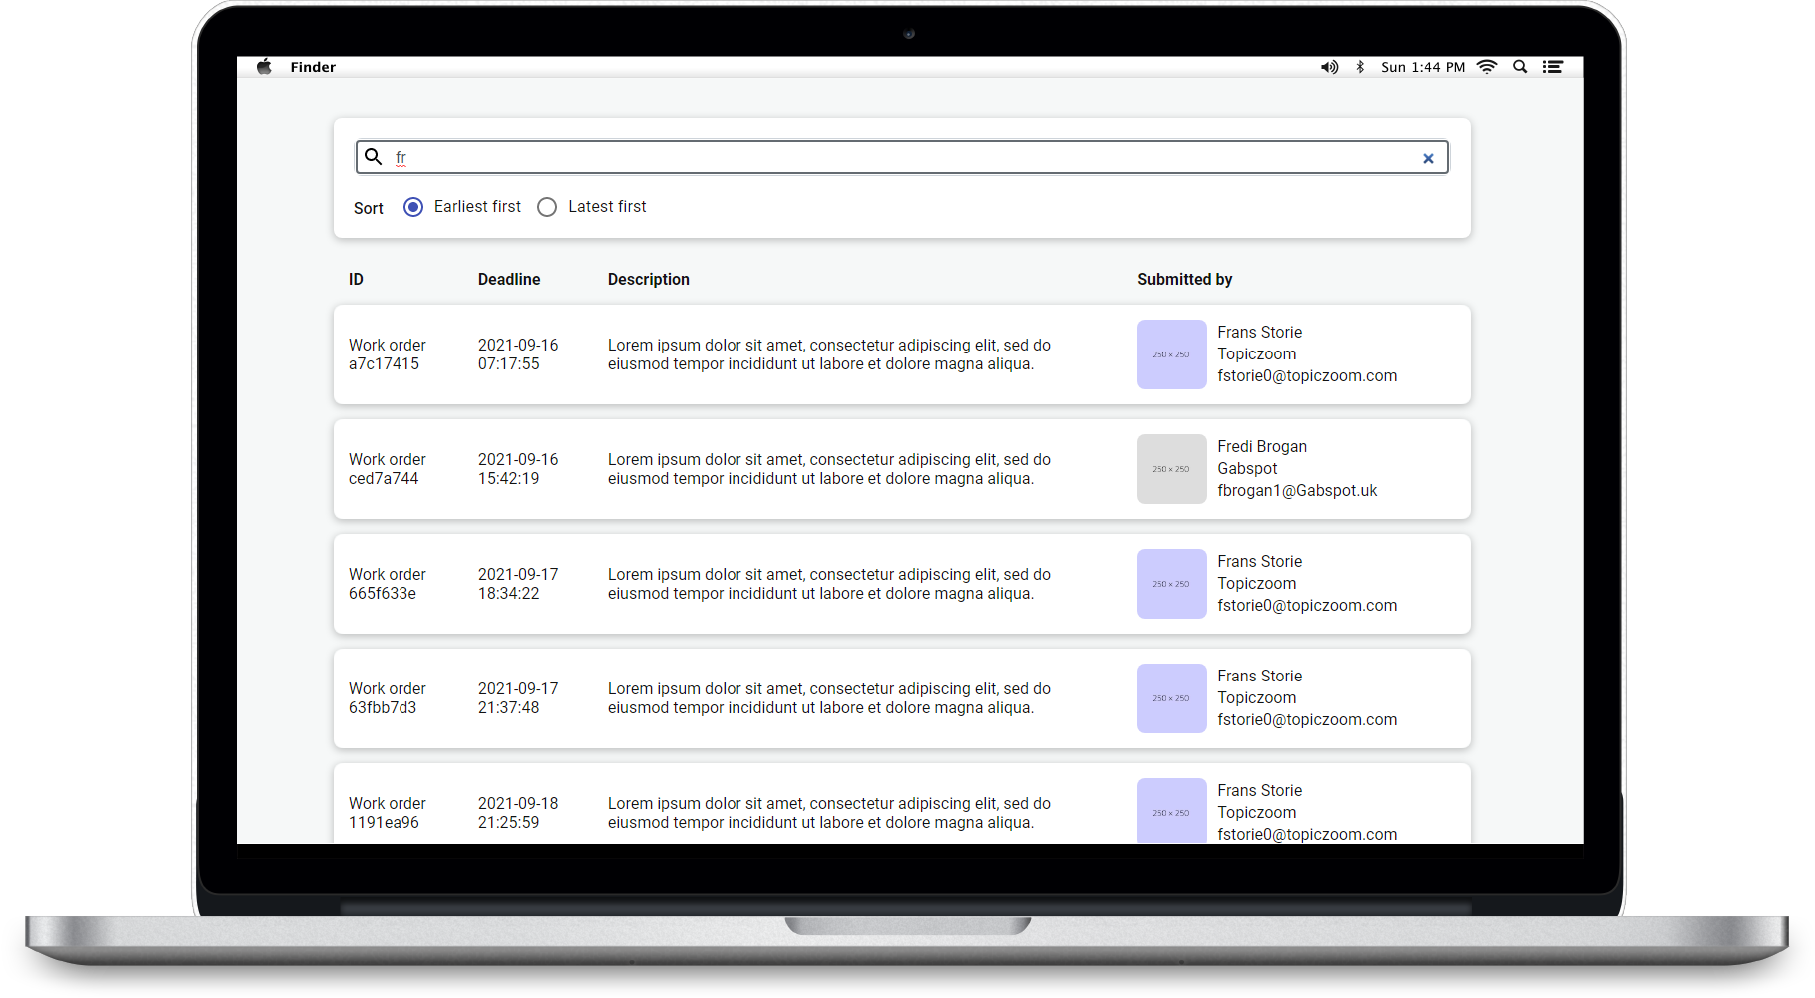Open Work order 665f633e row
This screenshot has width=1815, height=998.
pyautogui.click(x=386, y=584)
